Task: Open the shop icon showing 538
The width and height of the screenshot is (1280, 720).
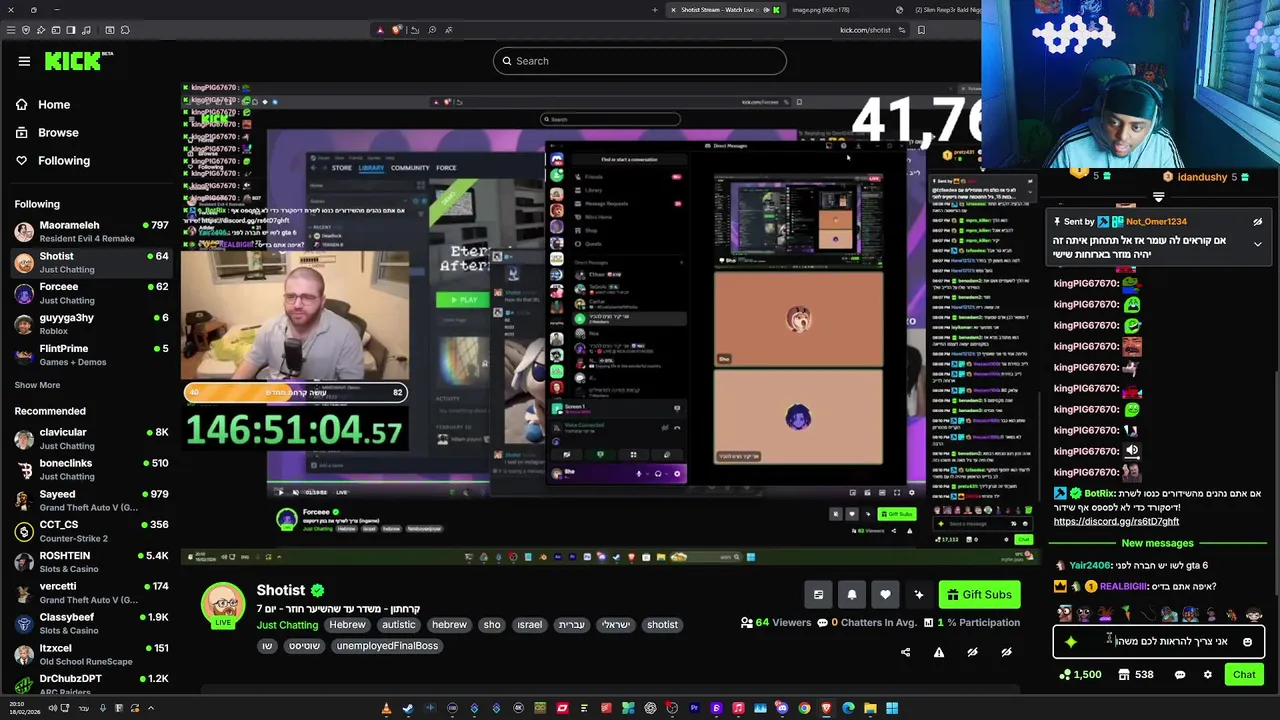Action: pos(1134,675)
